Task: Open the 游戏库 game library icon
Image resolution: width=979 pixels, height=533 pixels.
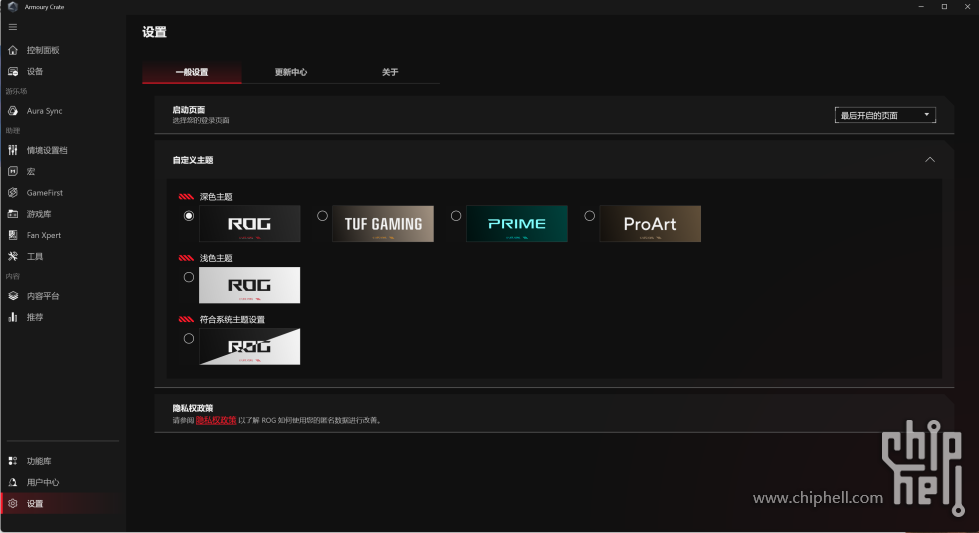Action: click(12, 213)
